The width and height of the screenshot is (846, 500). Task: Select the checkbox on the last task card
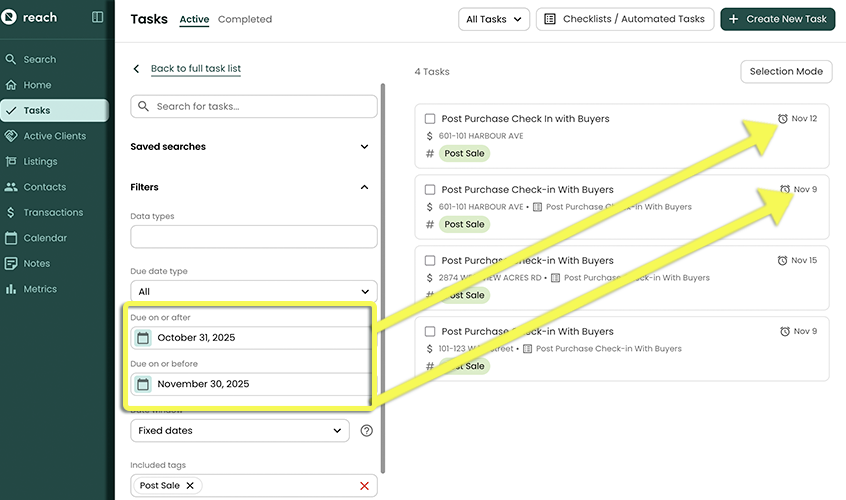point(430,332)
